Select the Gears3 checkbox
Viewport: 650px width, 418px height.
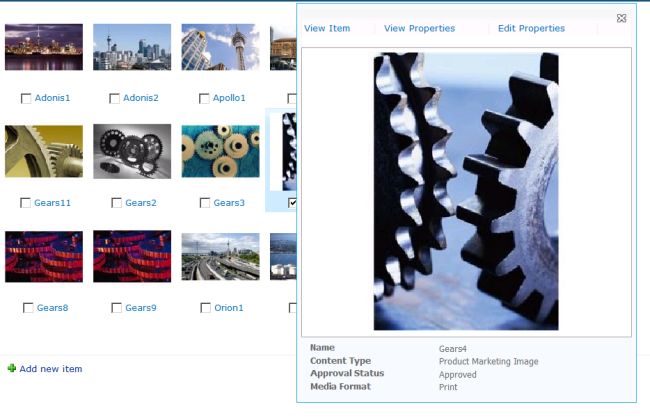click(205, 203)
